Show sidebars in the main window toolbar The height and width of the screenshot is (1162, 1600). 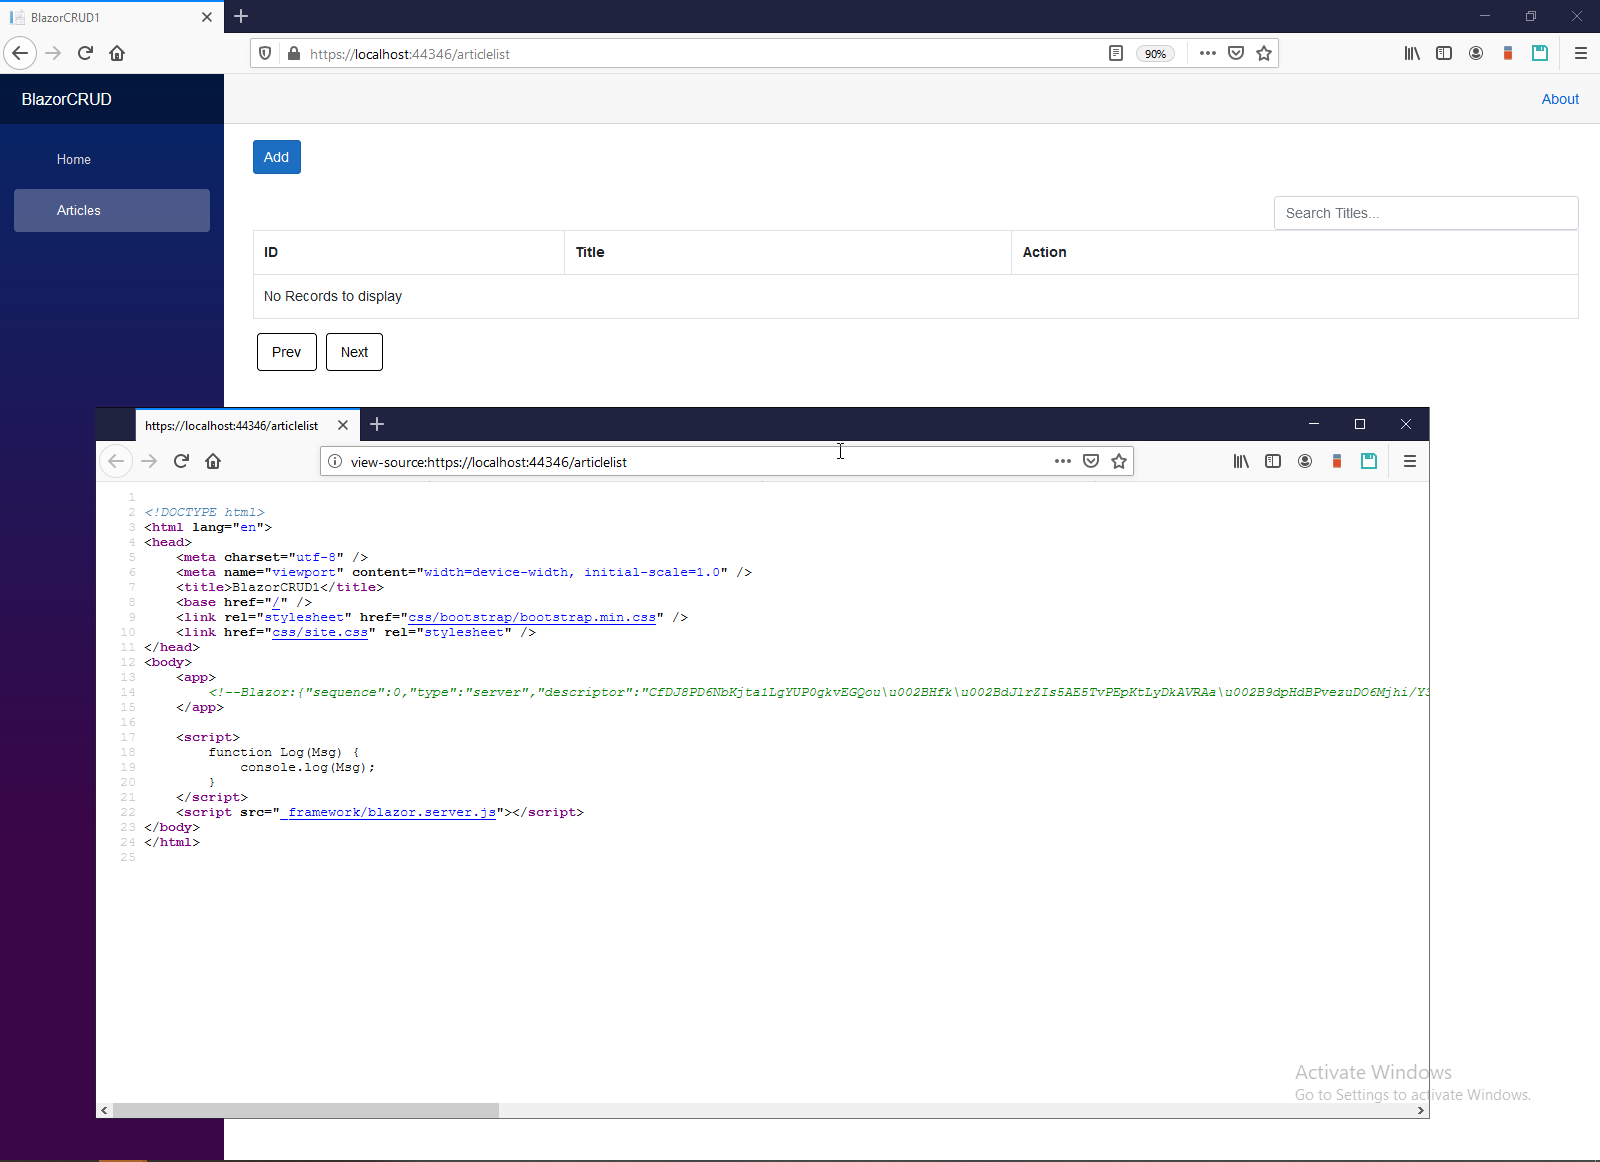tap(1444, 53)
